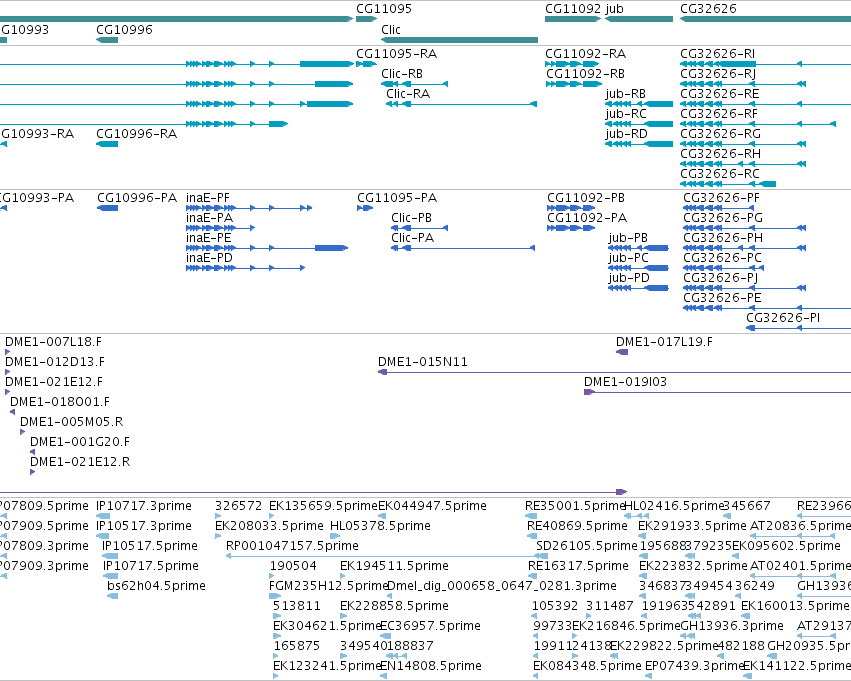Click BAC end DME1-017L19.F
This screenshot has height=681, width=851.
click(x=664, y=342)
